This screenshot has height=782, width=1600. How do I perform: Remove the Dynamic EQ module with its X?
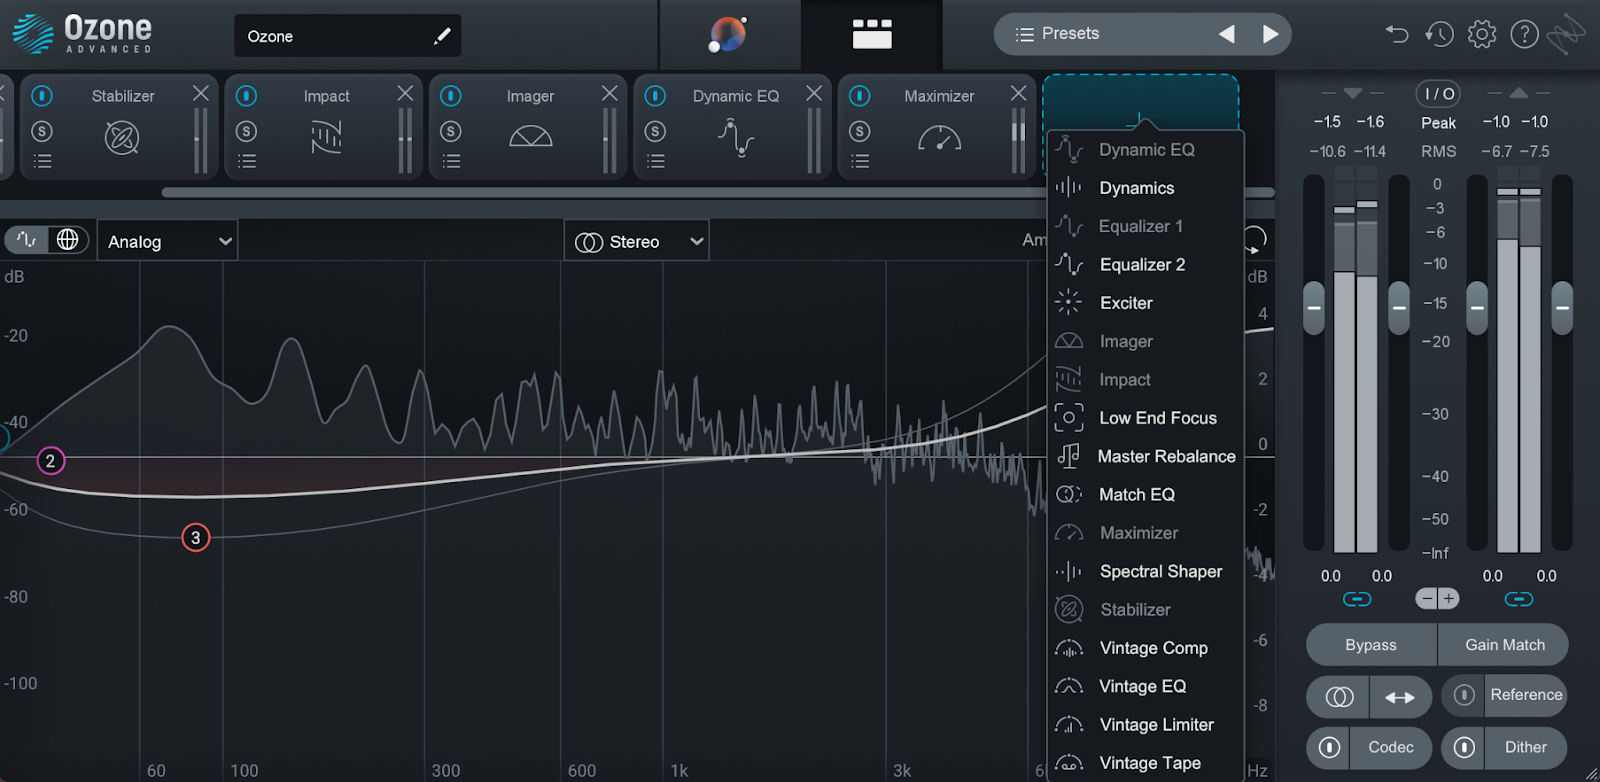(814, 93)
